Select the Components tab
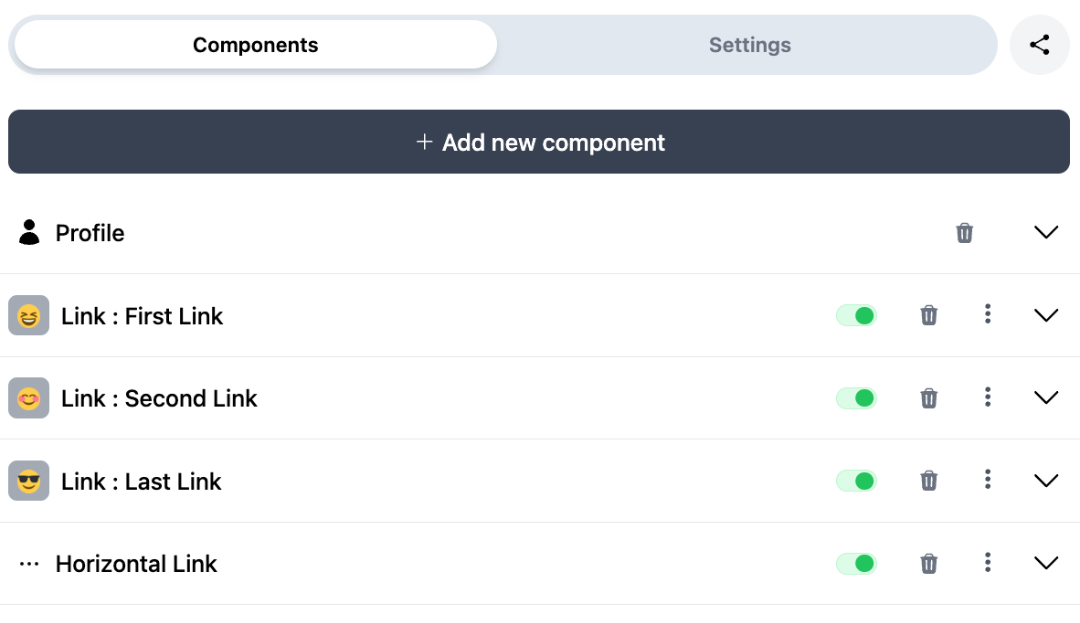The height and width of the screenshot is (623, 1080). 255,45
